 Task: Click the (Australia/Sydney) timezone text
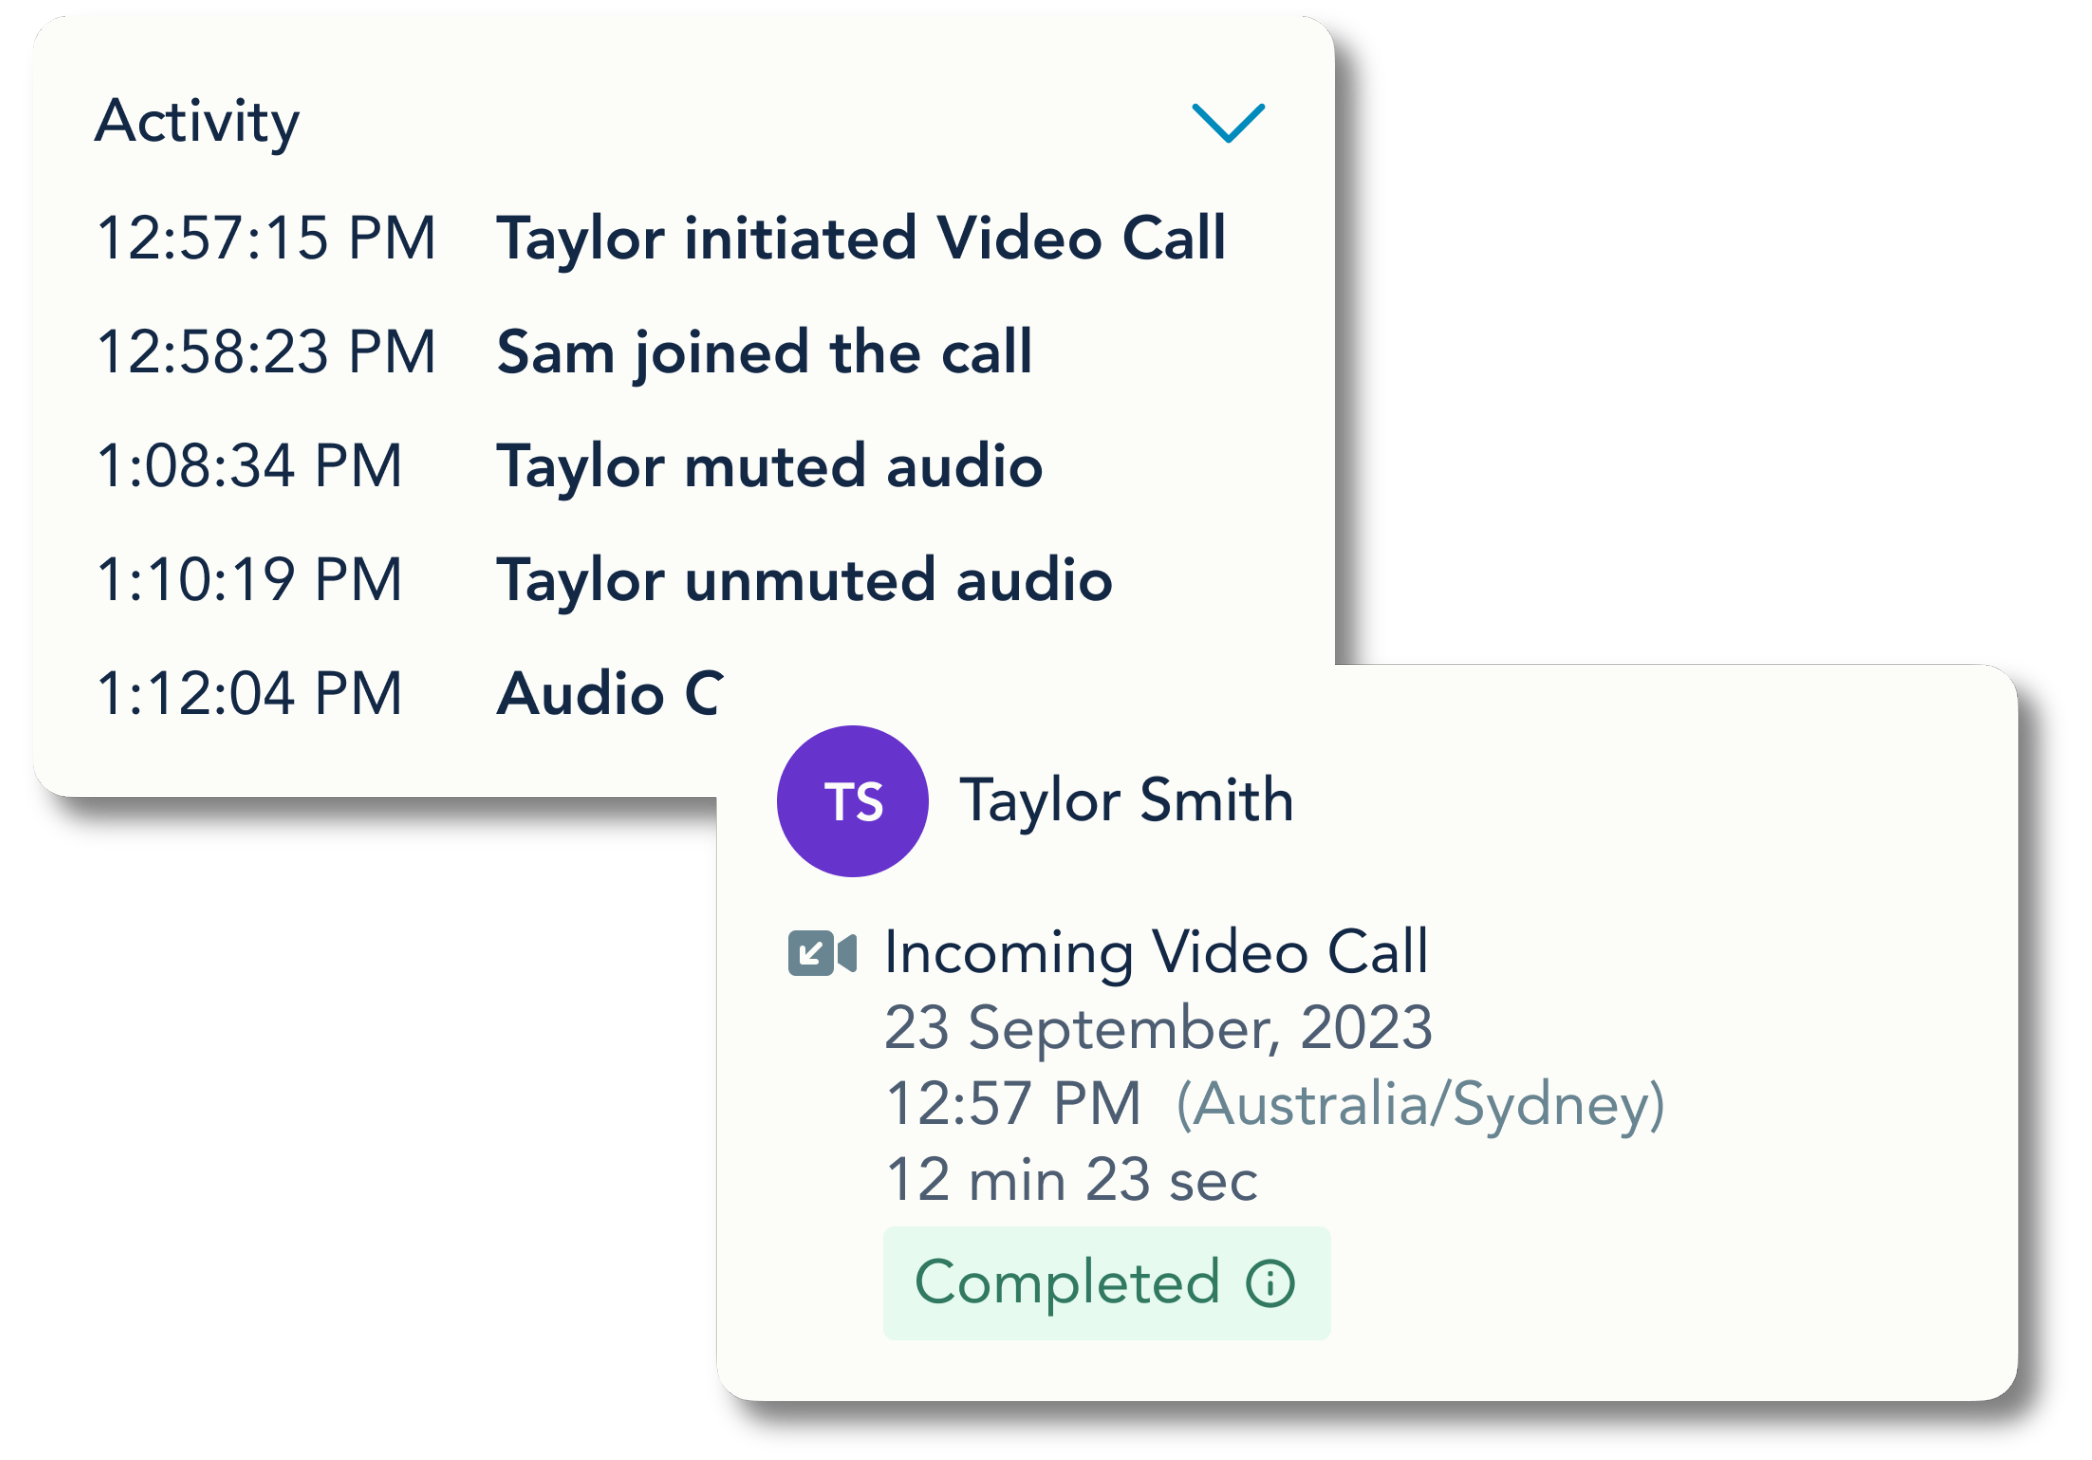pyautogui.click(x=1420, y=1106)
